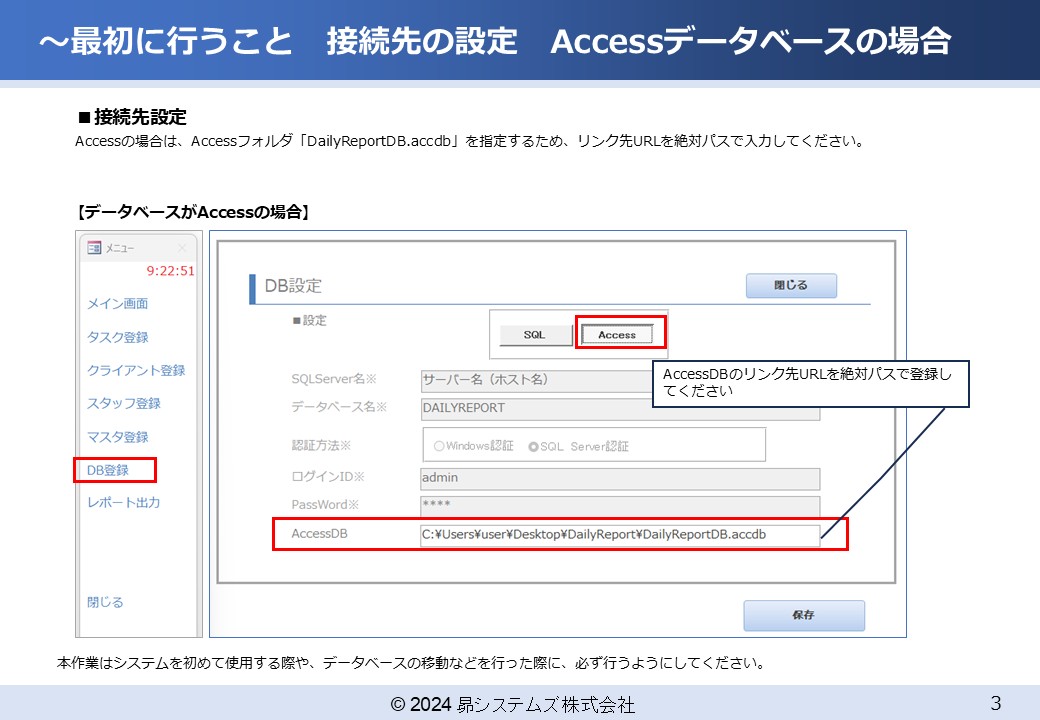Open メイン画面 from the menu
This screenshot has width=1040, height=720.
point(117,304)
